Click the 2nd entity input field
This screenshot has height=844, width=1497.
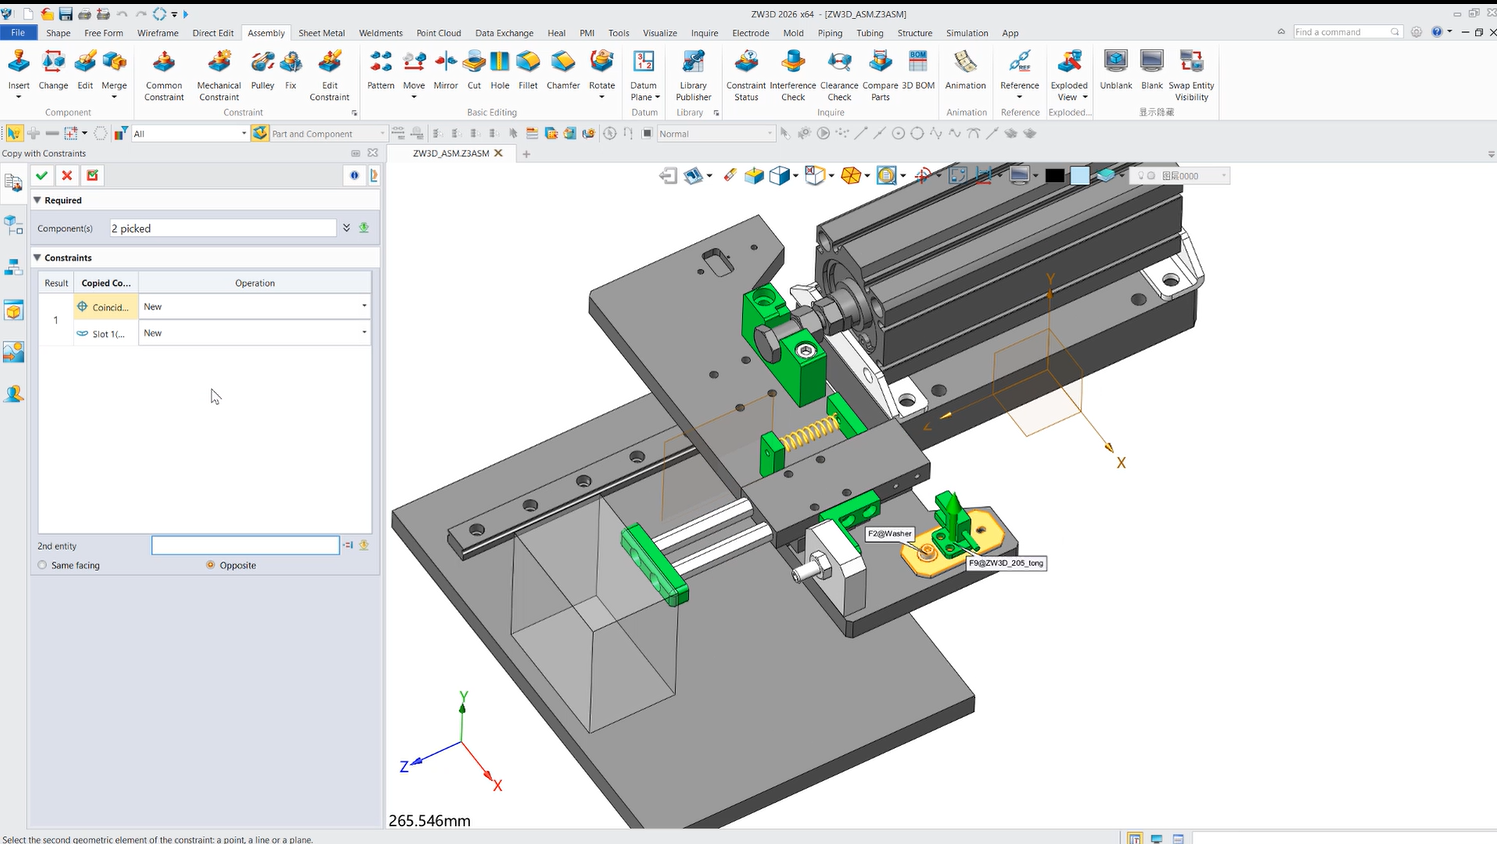[x=245, y=545]
